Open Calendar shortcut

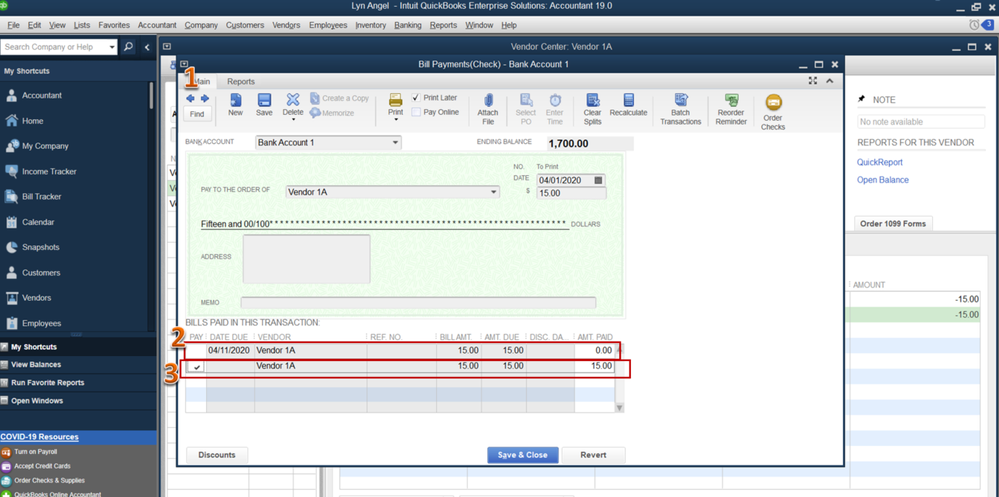pyautogui.click(x=38, y=222)
